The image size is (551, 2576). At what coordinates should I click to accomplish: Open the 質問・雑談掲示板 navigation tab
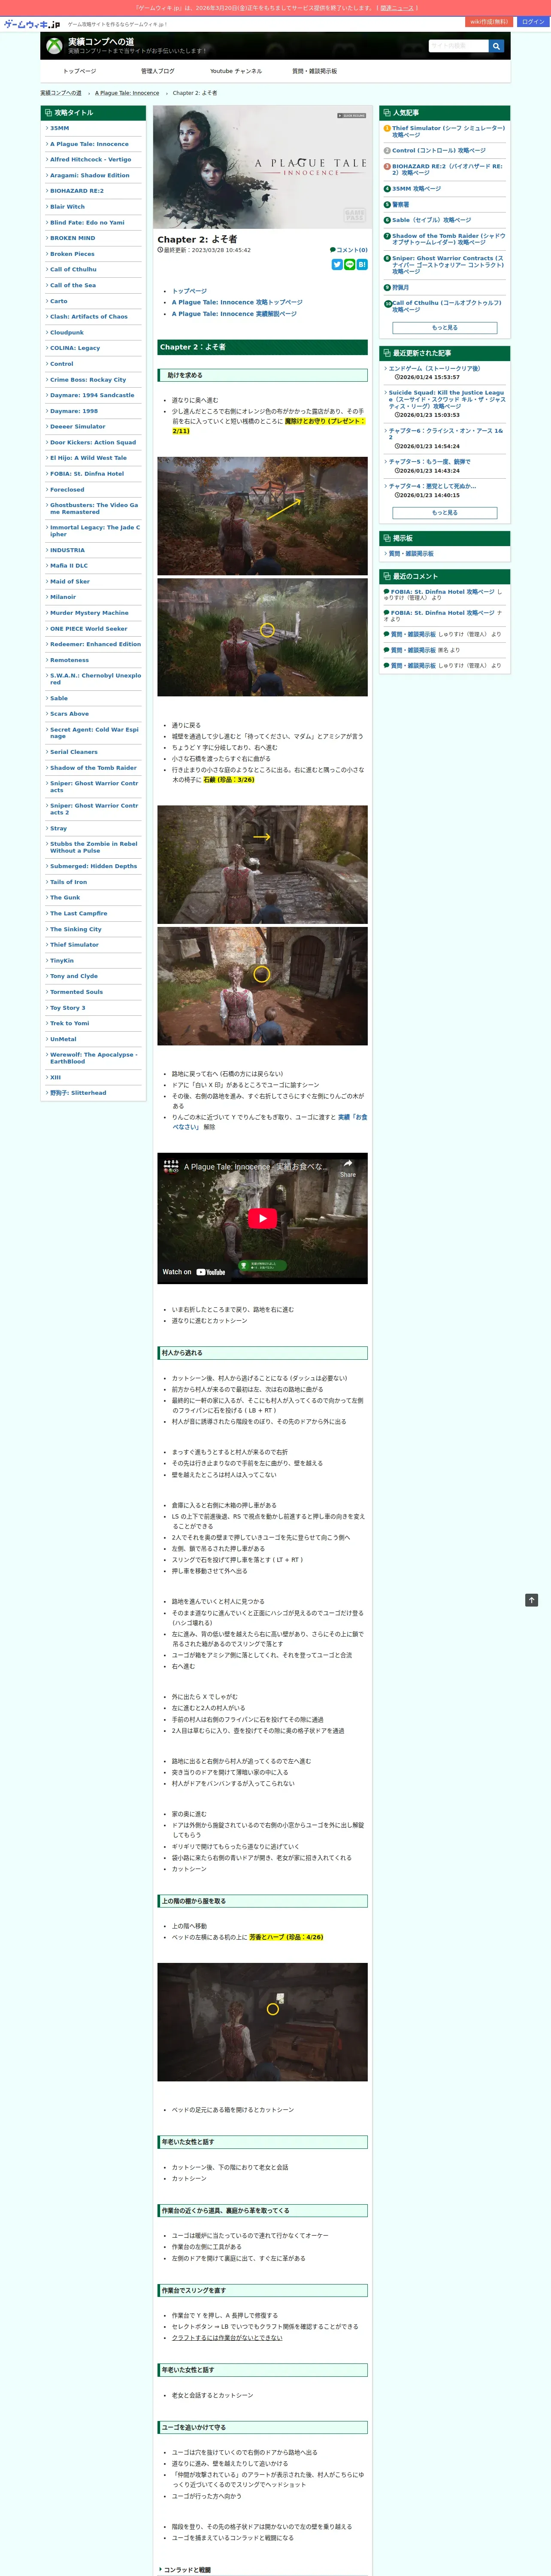[314, 71]
